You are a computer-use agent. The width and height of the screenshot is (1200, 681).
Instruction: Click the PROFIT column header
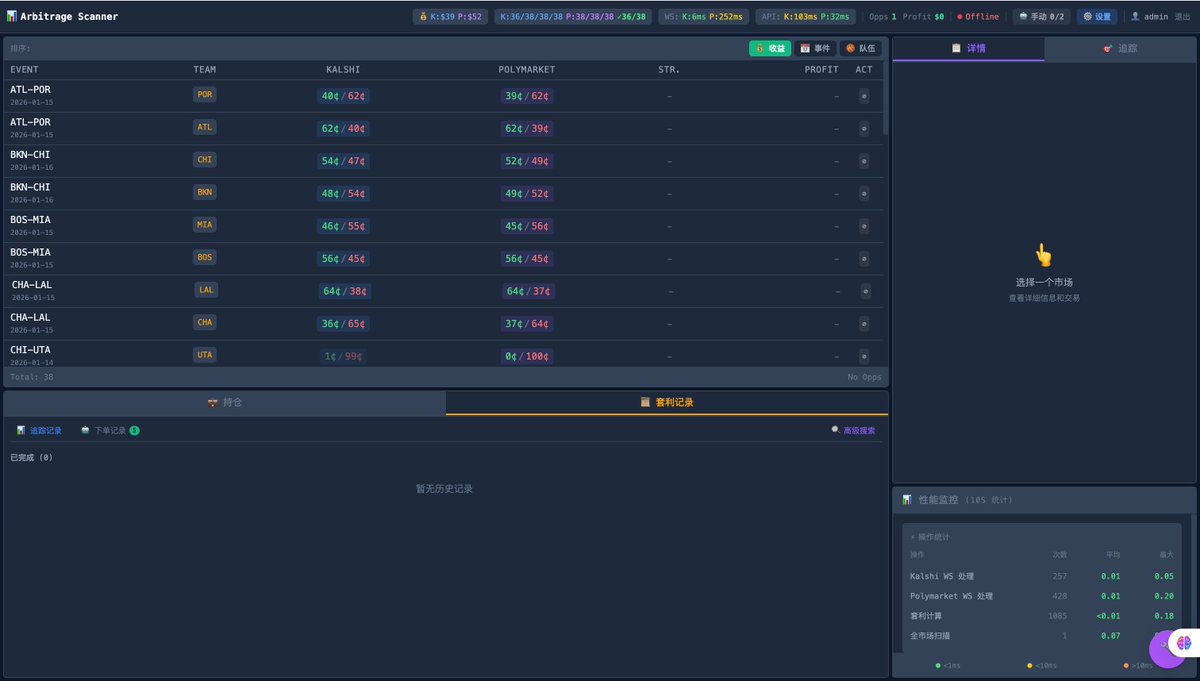click(x=822, y=70)
